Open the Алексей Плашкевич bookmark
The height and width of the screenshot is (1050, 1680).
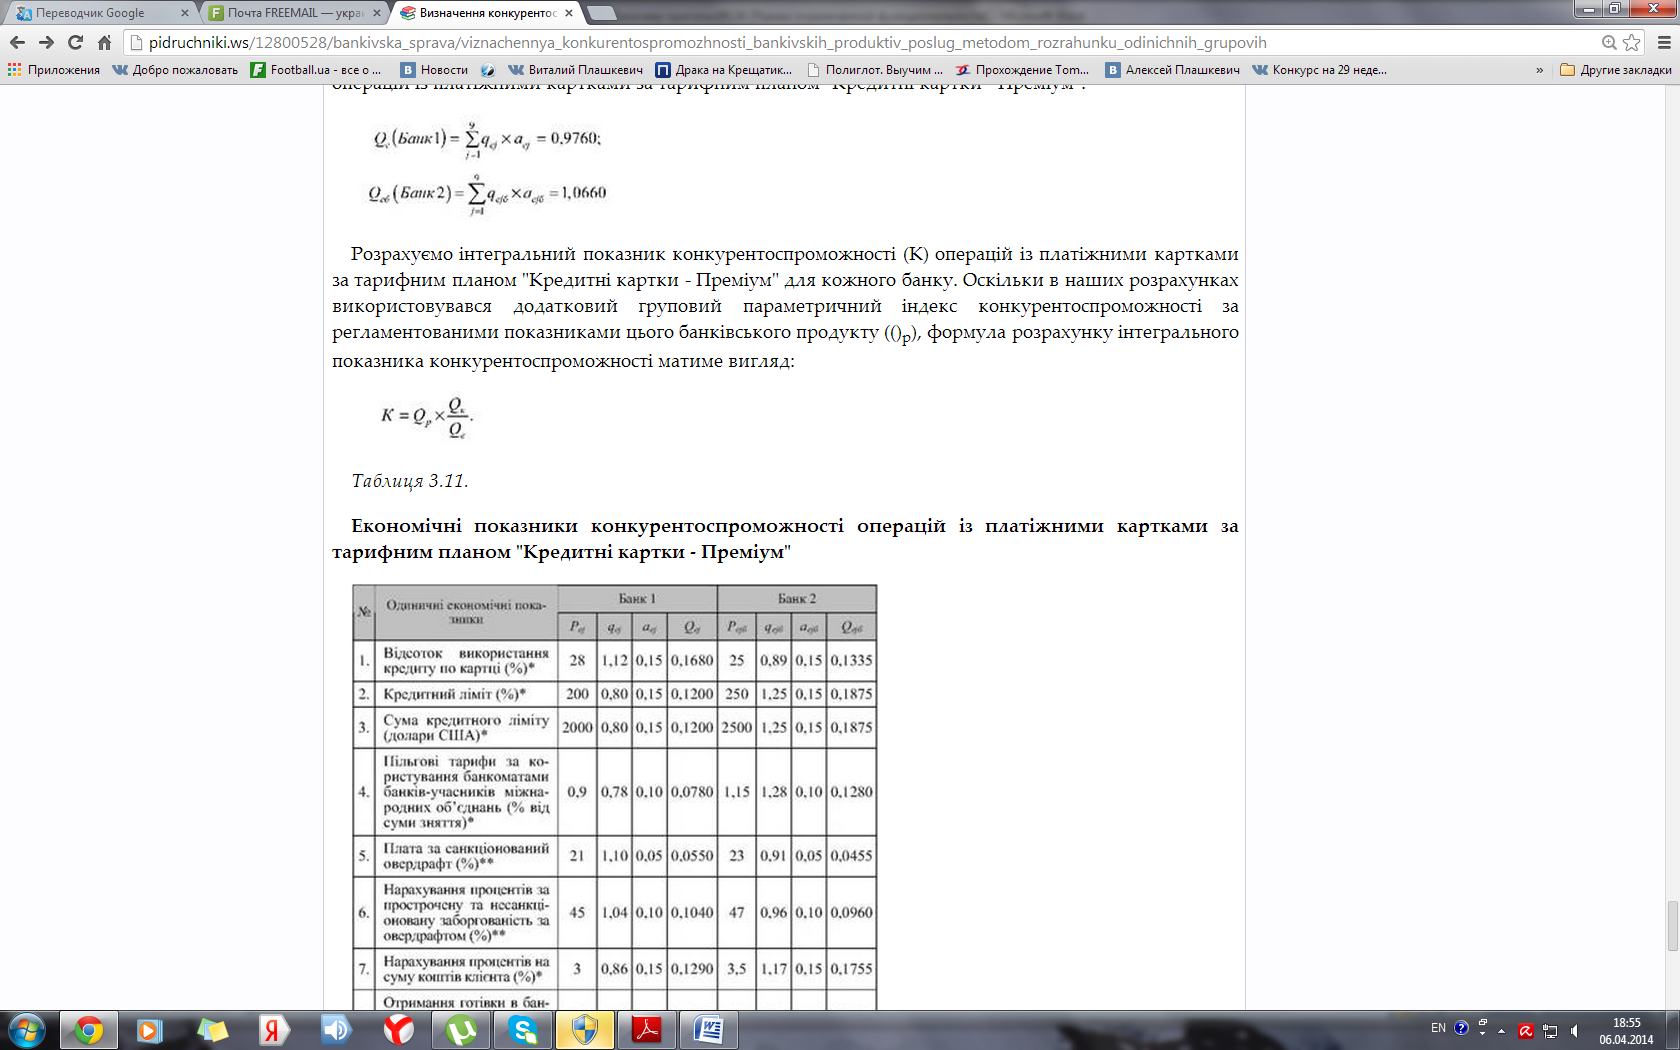[x=1173, y=70]
